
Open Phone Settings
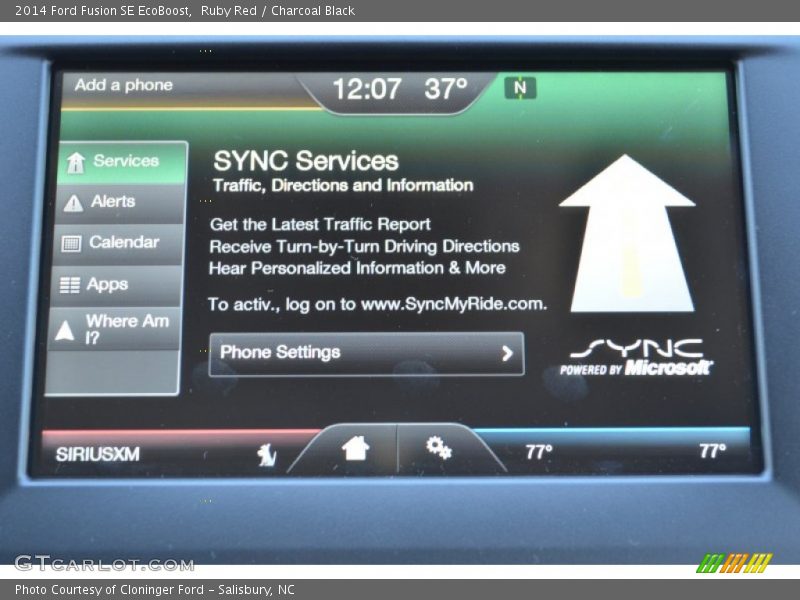coord(366,354)
